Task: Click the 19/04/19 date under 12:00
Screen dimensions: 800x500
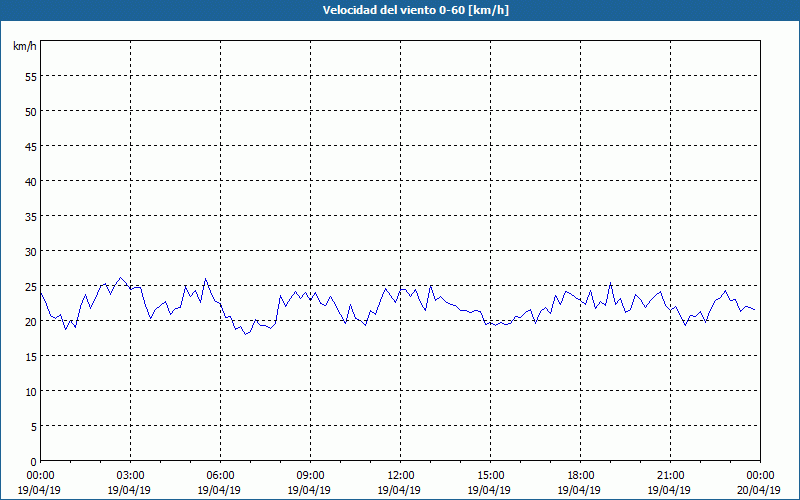Action: pos(399,490)
